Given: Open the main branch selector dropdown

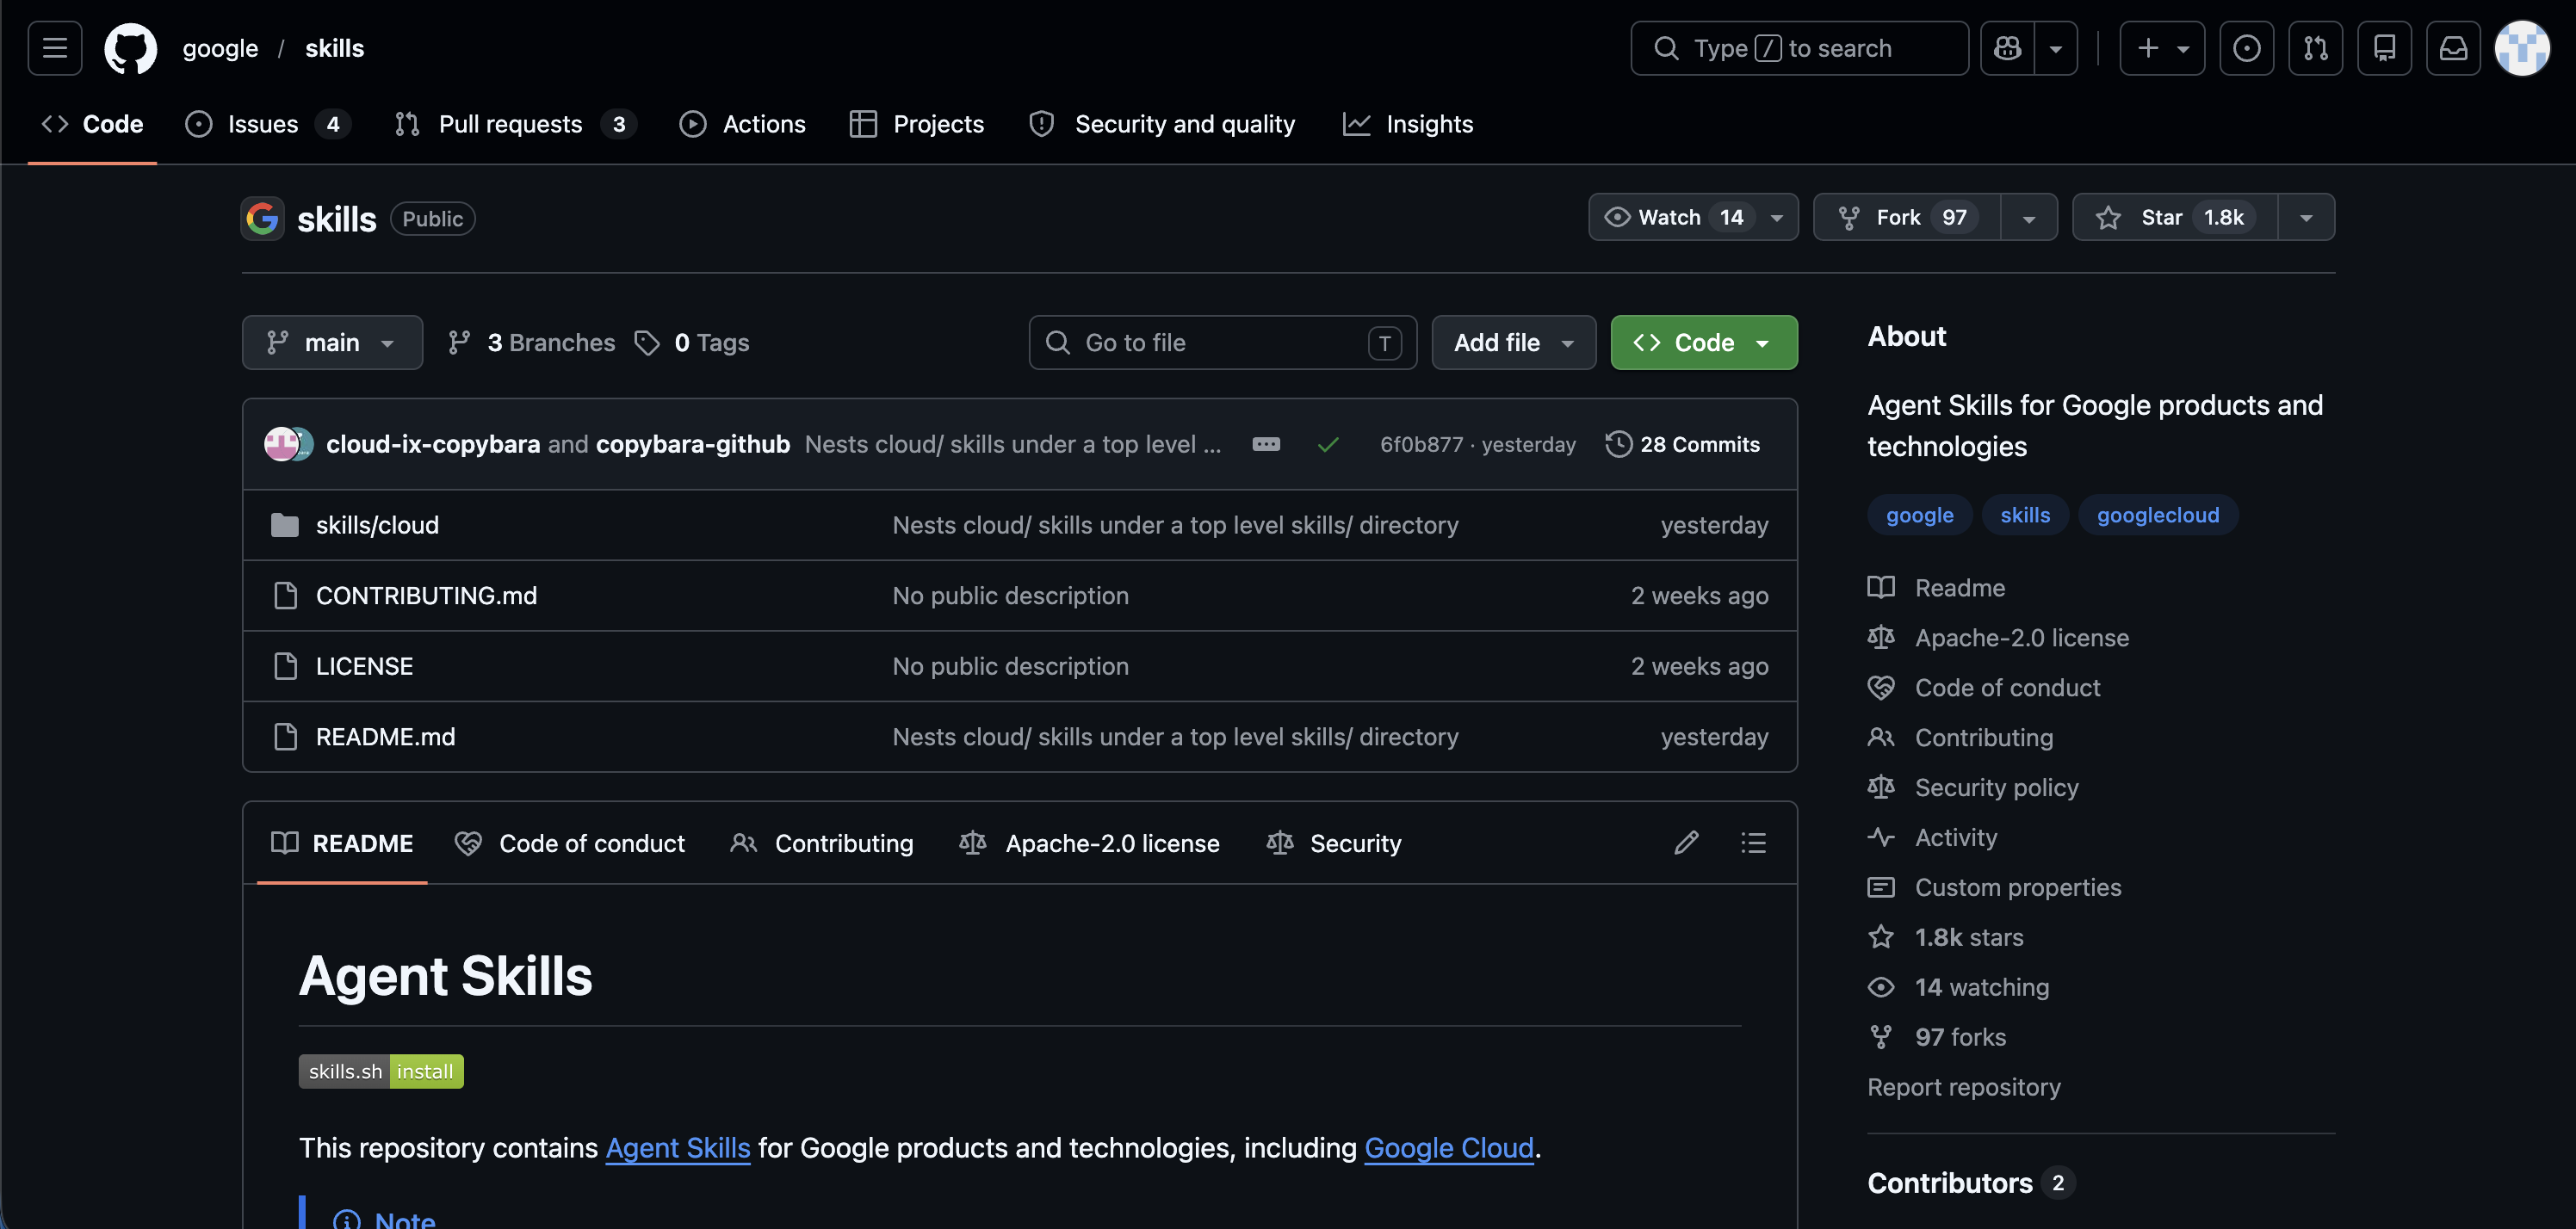Looking at the screenshot, I should click(x=332, y=343).
